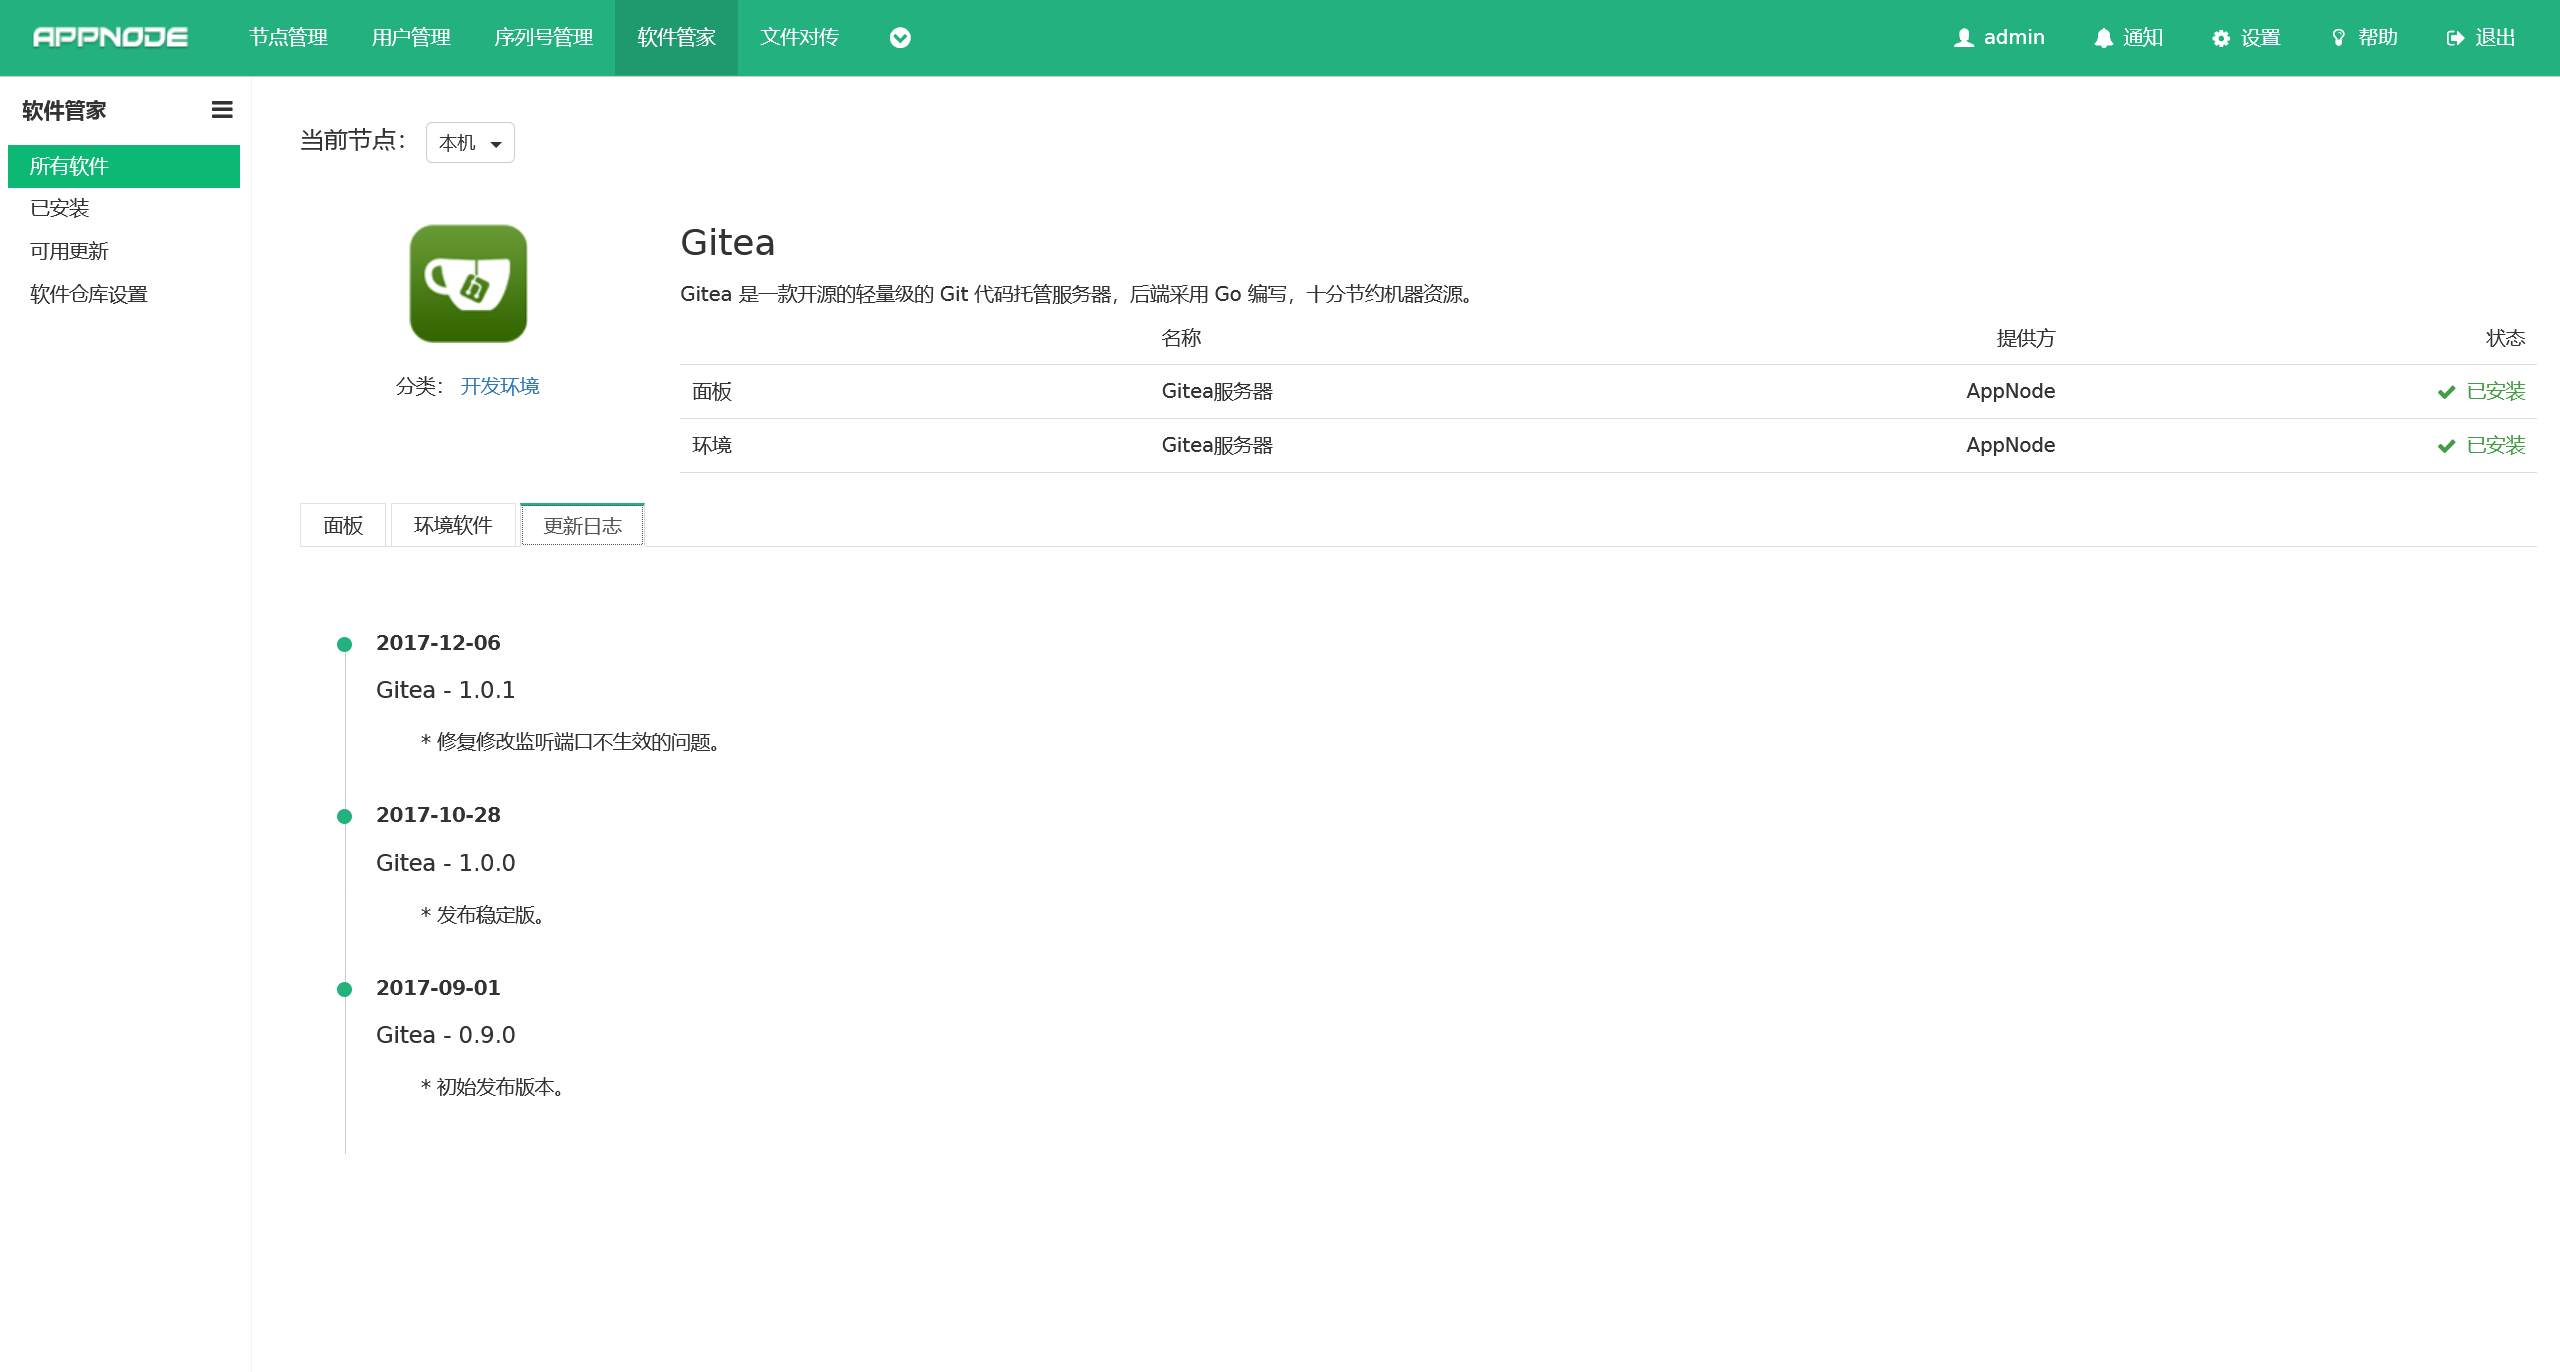
Task: Expand the navigation more-options chevron icon
Action: (x=900, y=38)
